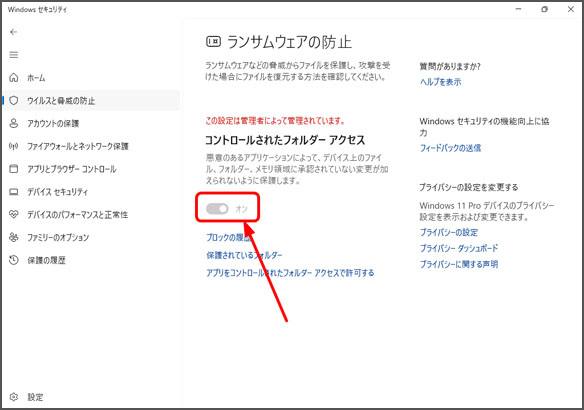Click the ransomware icon beside the page title

(213, 41)
